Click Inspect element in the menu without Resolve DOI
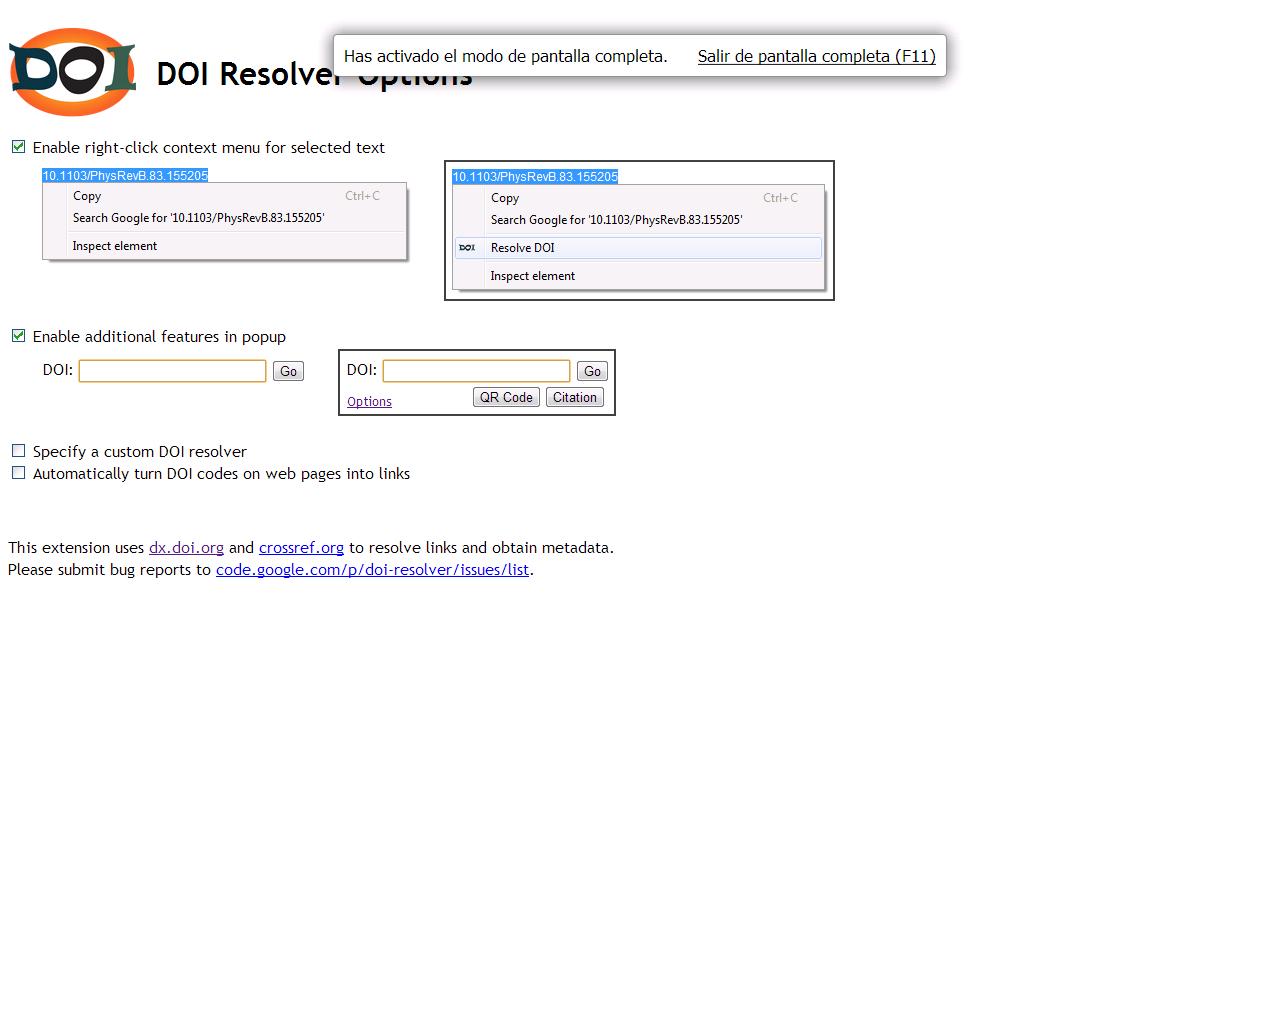Screen dimensions: 1280x1024 coord(114,246)
